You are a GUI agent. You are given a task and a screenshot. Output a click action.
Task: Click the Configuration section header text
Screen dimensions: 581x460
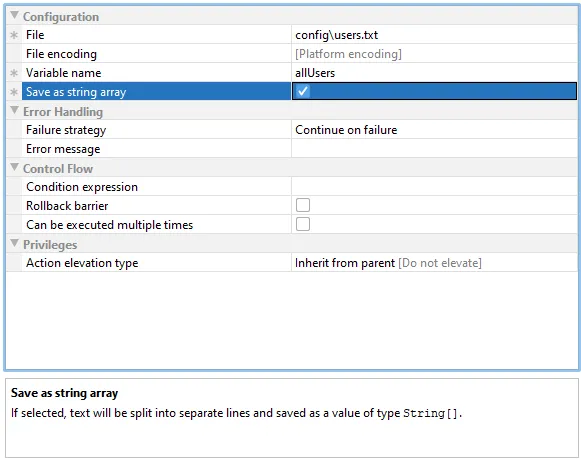(61, 17)
